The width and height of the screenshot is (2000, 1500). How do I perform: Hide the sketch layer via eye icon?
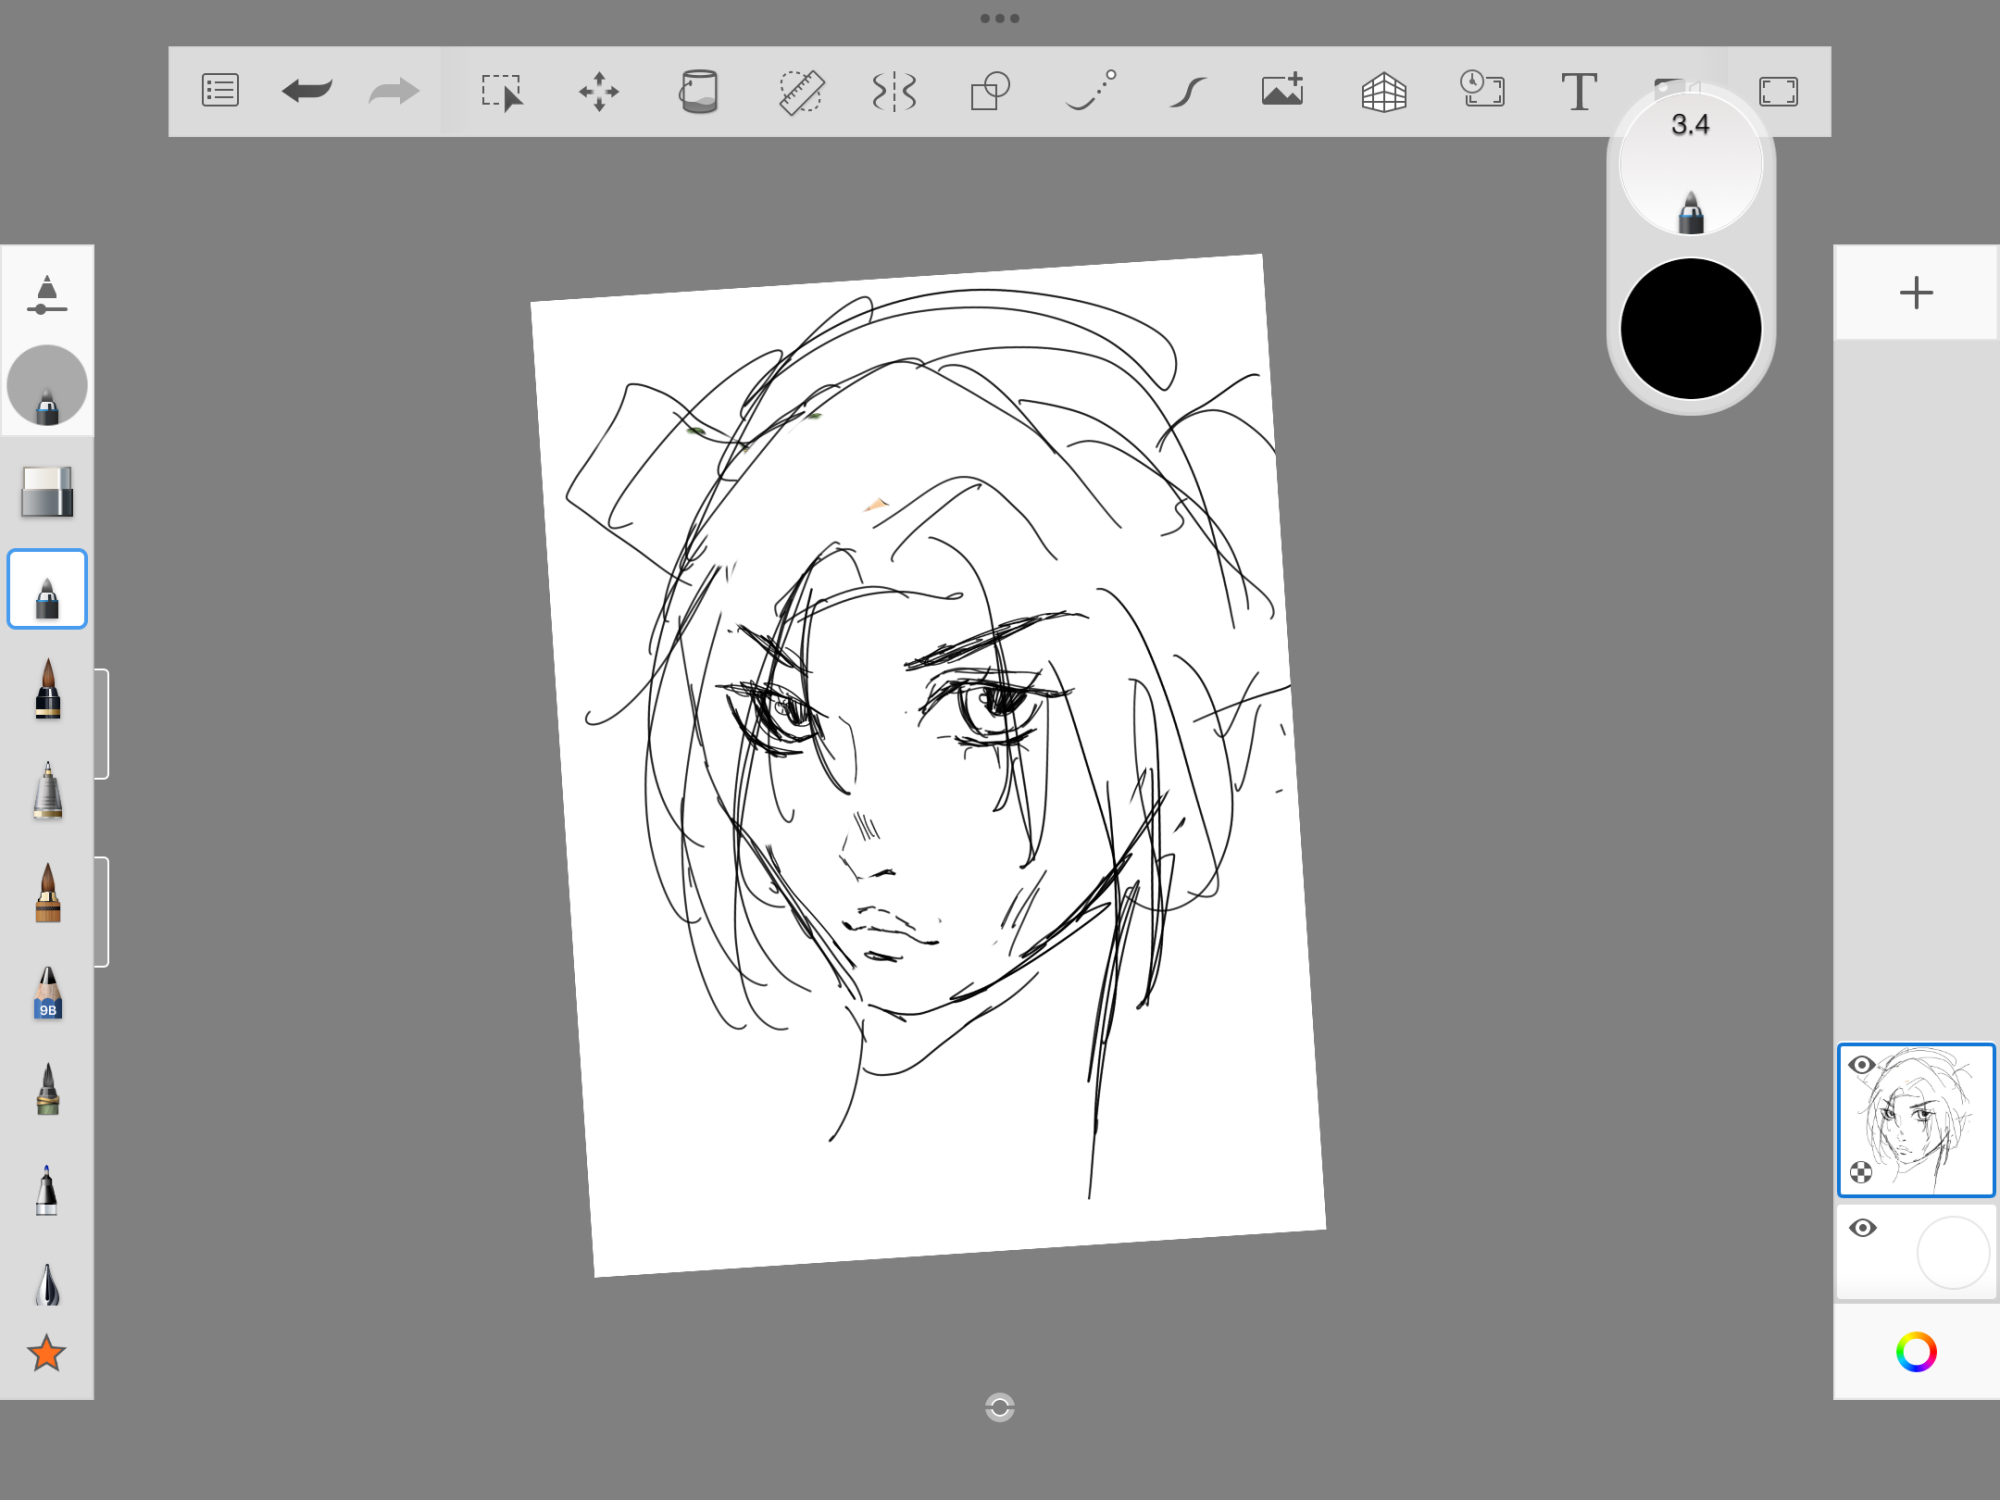tap(1862, 1065)
